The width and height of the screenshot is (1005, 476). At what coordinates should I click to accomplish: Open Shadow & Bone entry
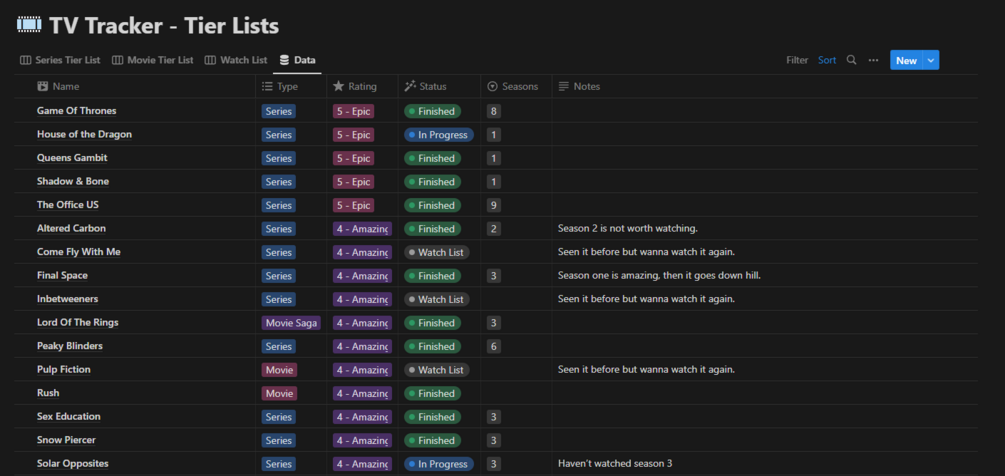pos(72,181)
